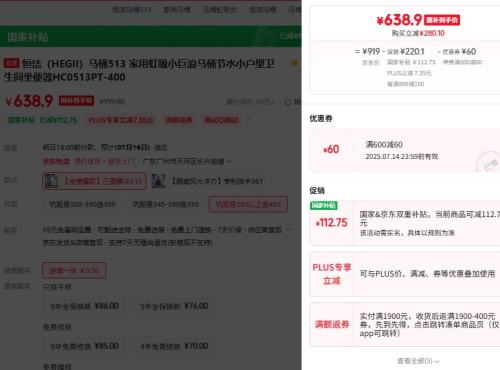Select 6年全保换新 ¥86.00 protection plan
The image size is (500, 370).
(x=84, y=306)
